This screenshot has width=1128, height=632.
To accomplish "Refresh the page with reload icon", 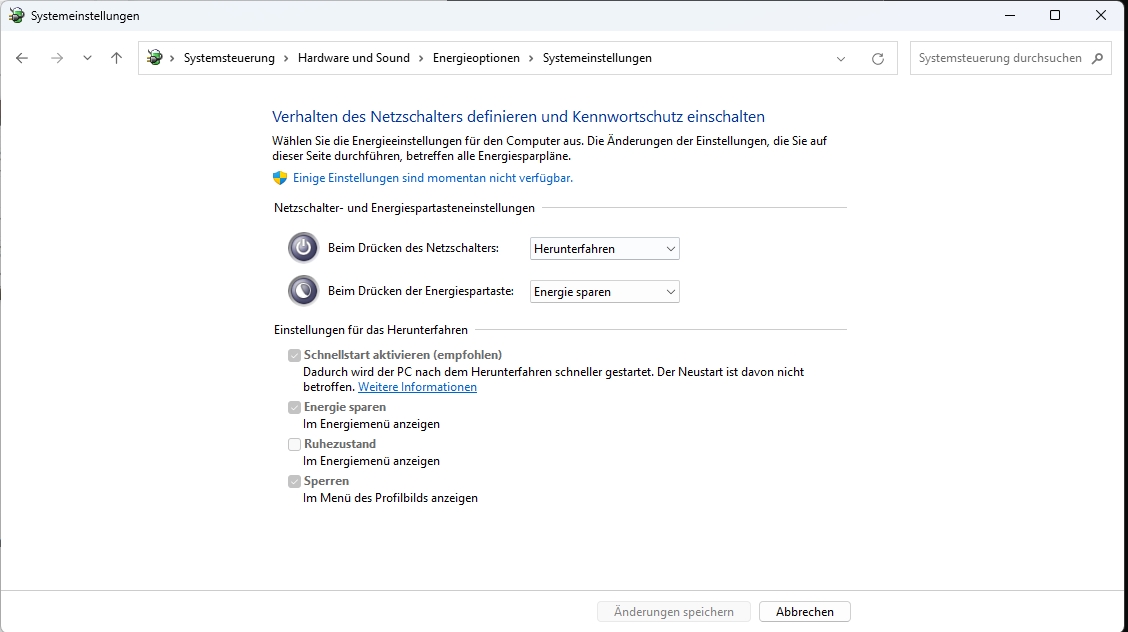I will click(x=878, y=59).
